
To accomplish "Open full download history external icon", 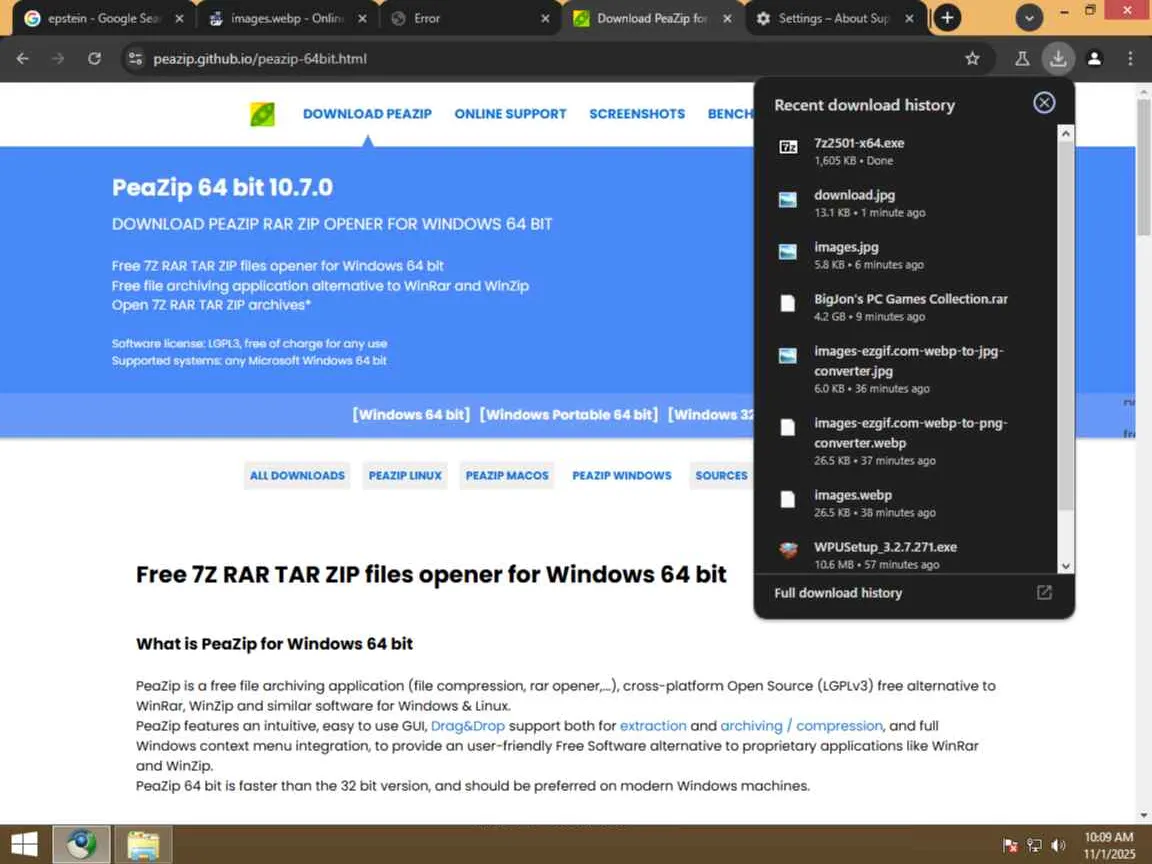I will point(1043,593).
